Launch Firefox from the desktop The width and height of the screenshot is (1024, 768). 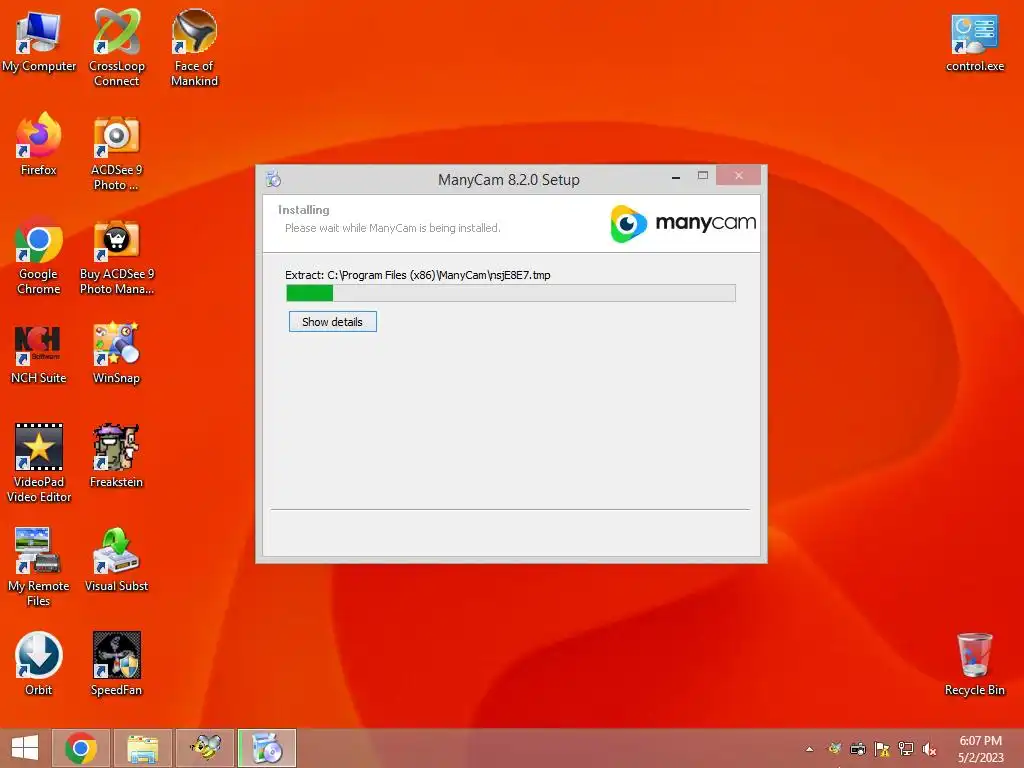coord(39,144)
